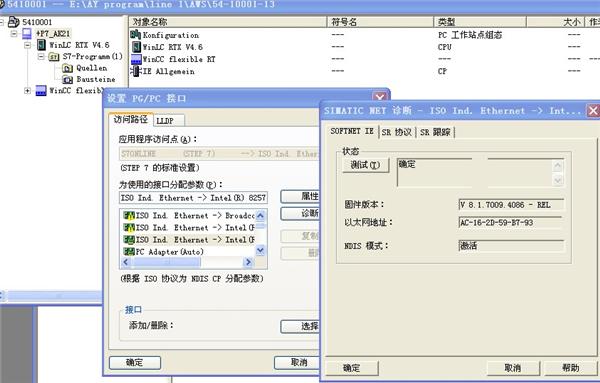Viewport: 600px width, 383px height.
Task: Click the status box down arrow
Action: 558,180
